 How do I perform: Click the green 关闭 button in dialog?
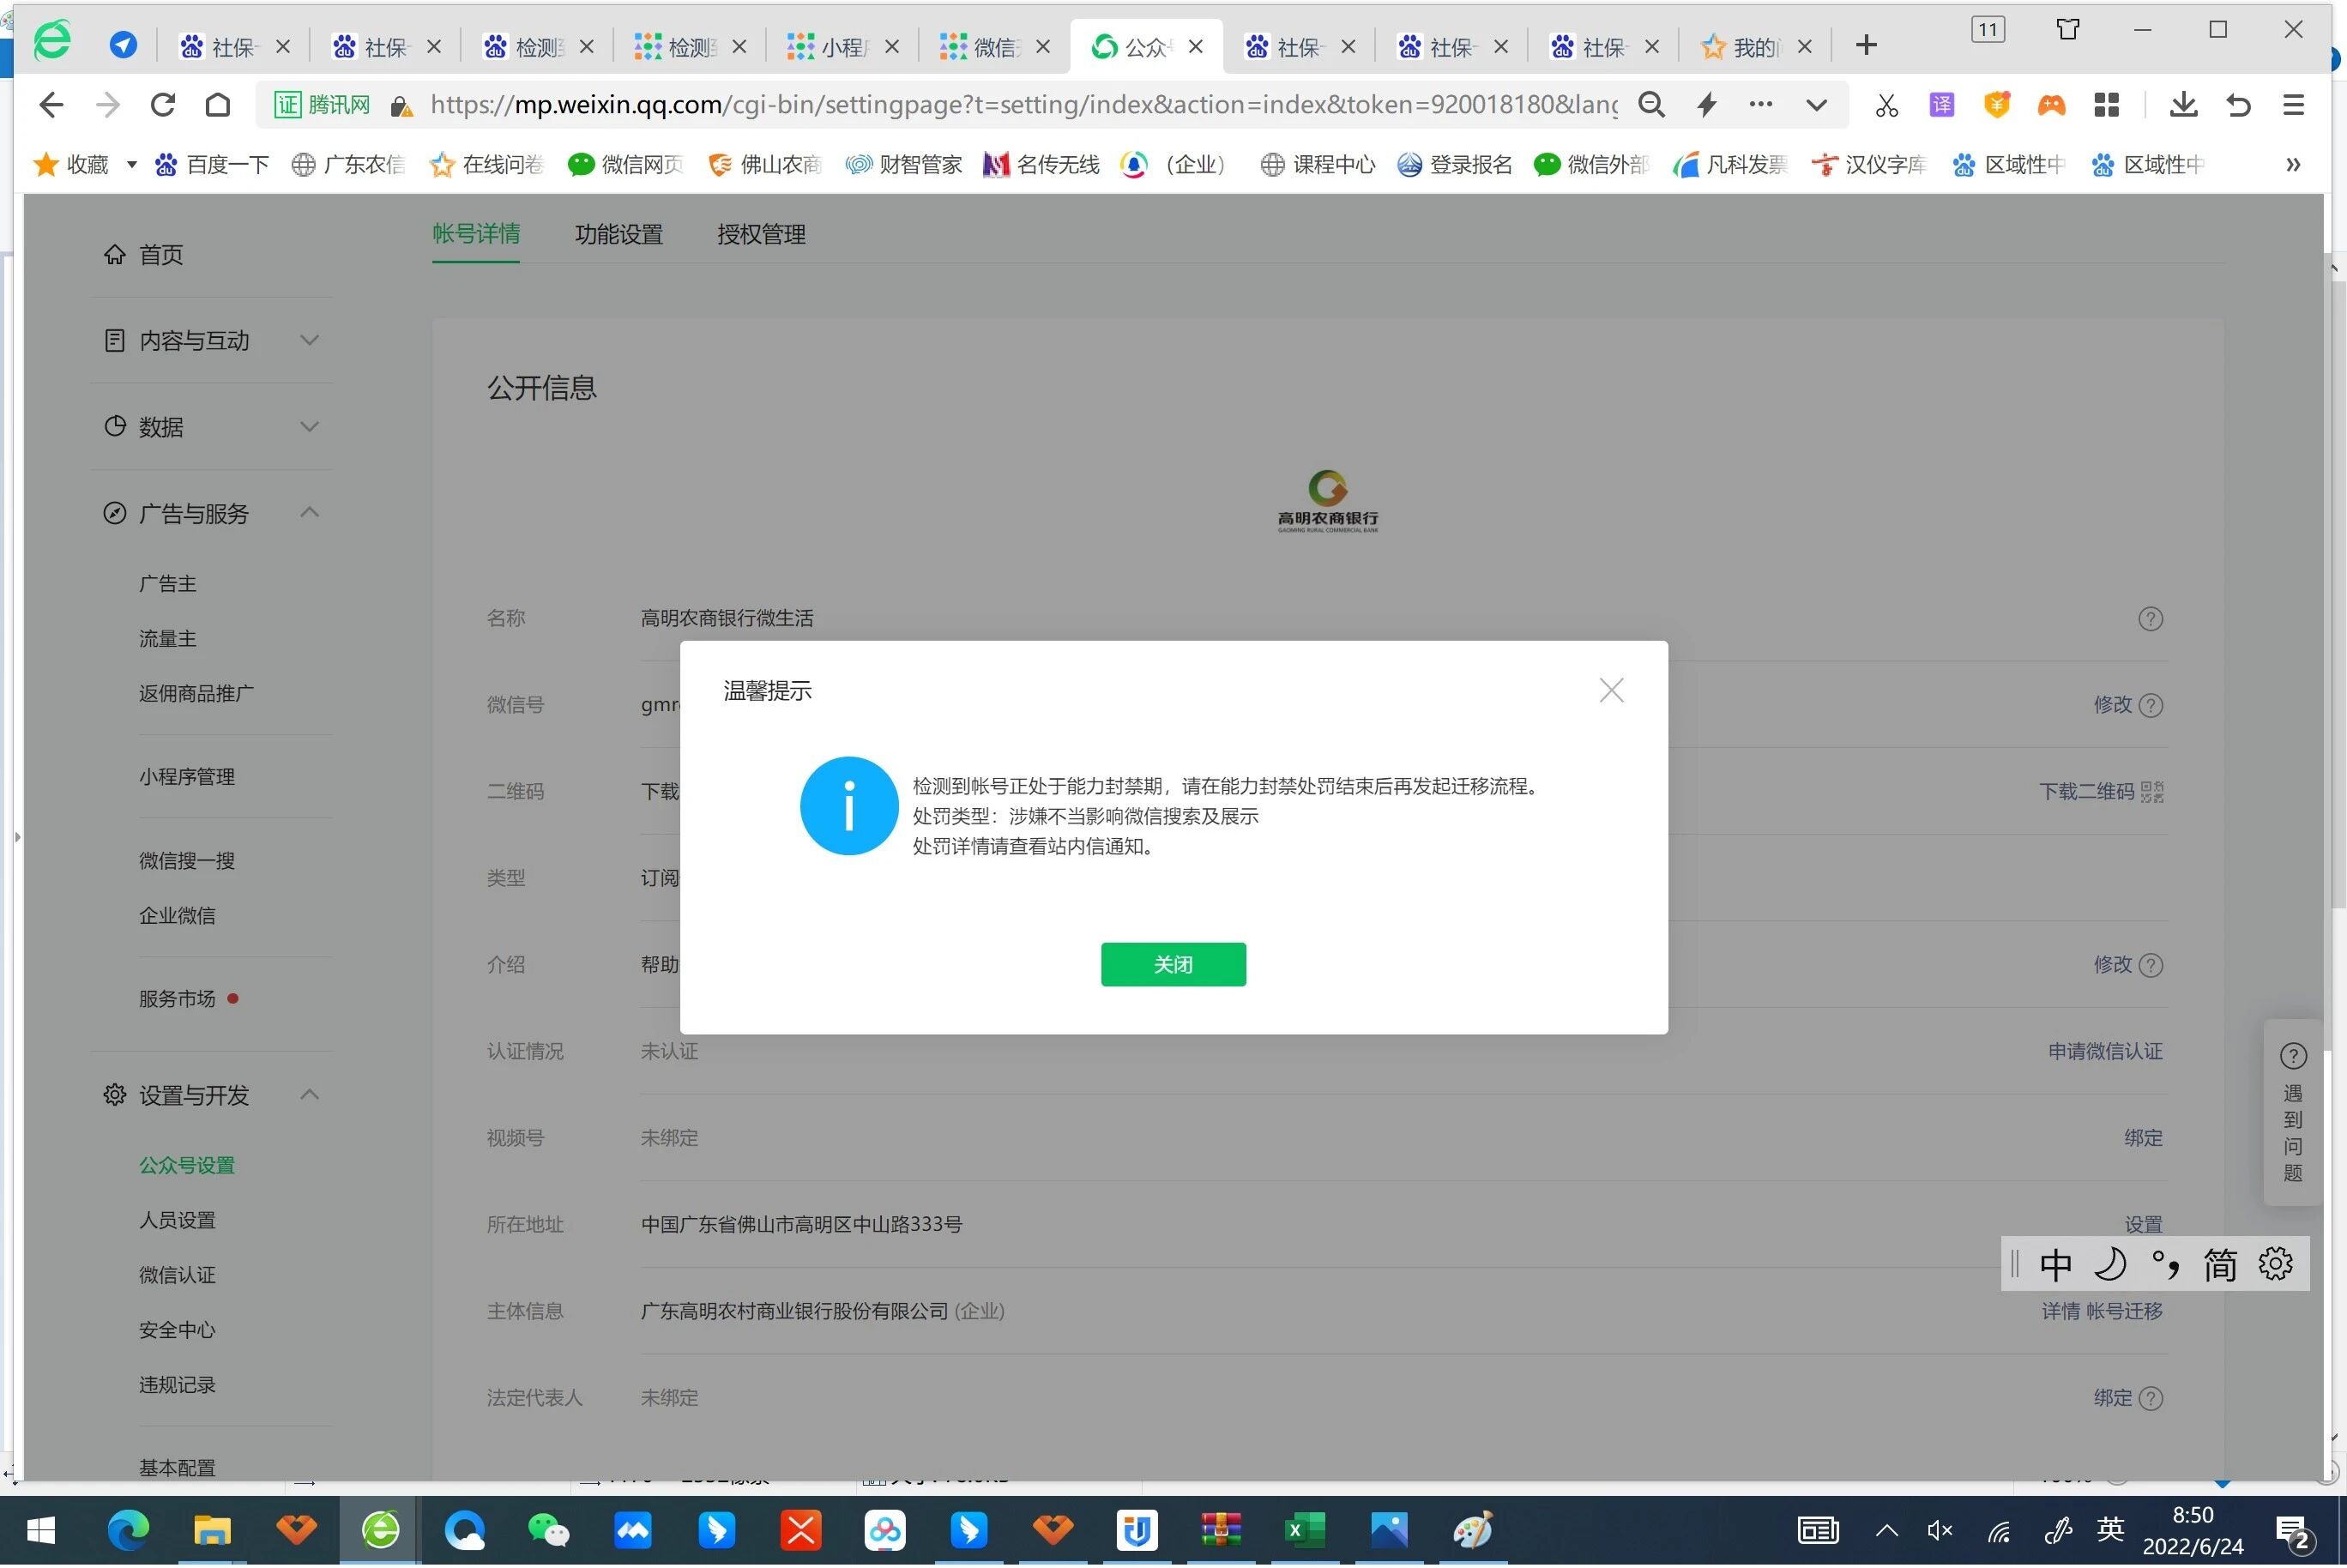[x=1173, y=964]
